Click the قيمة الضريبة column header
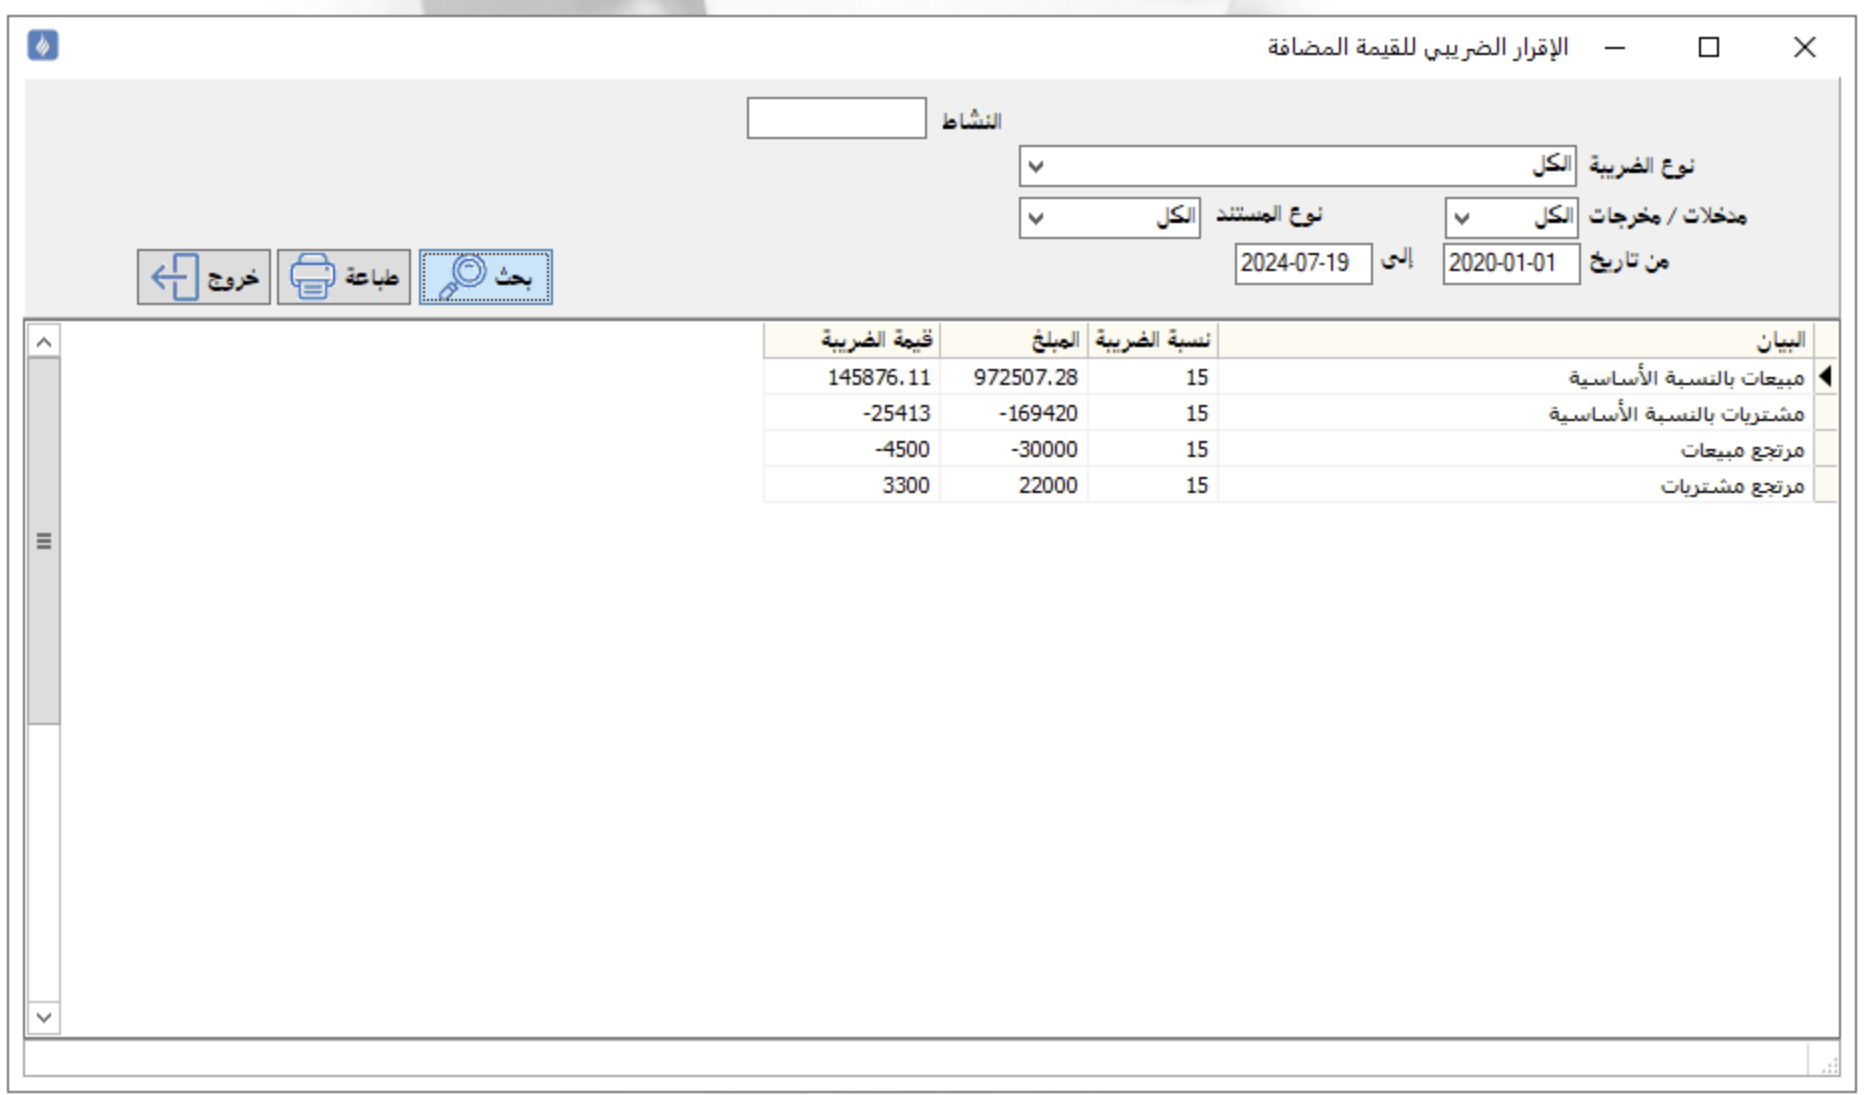Image resolution: width=1871 pixels, height=1095 pixels. (852, 341)
